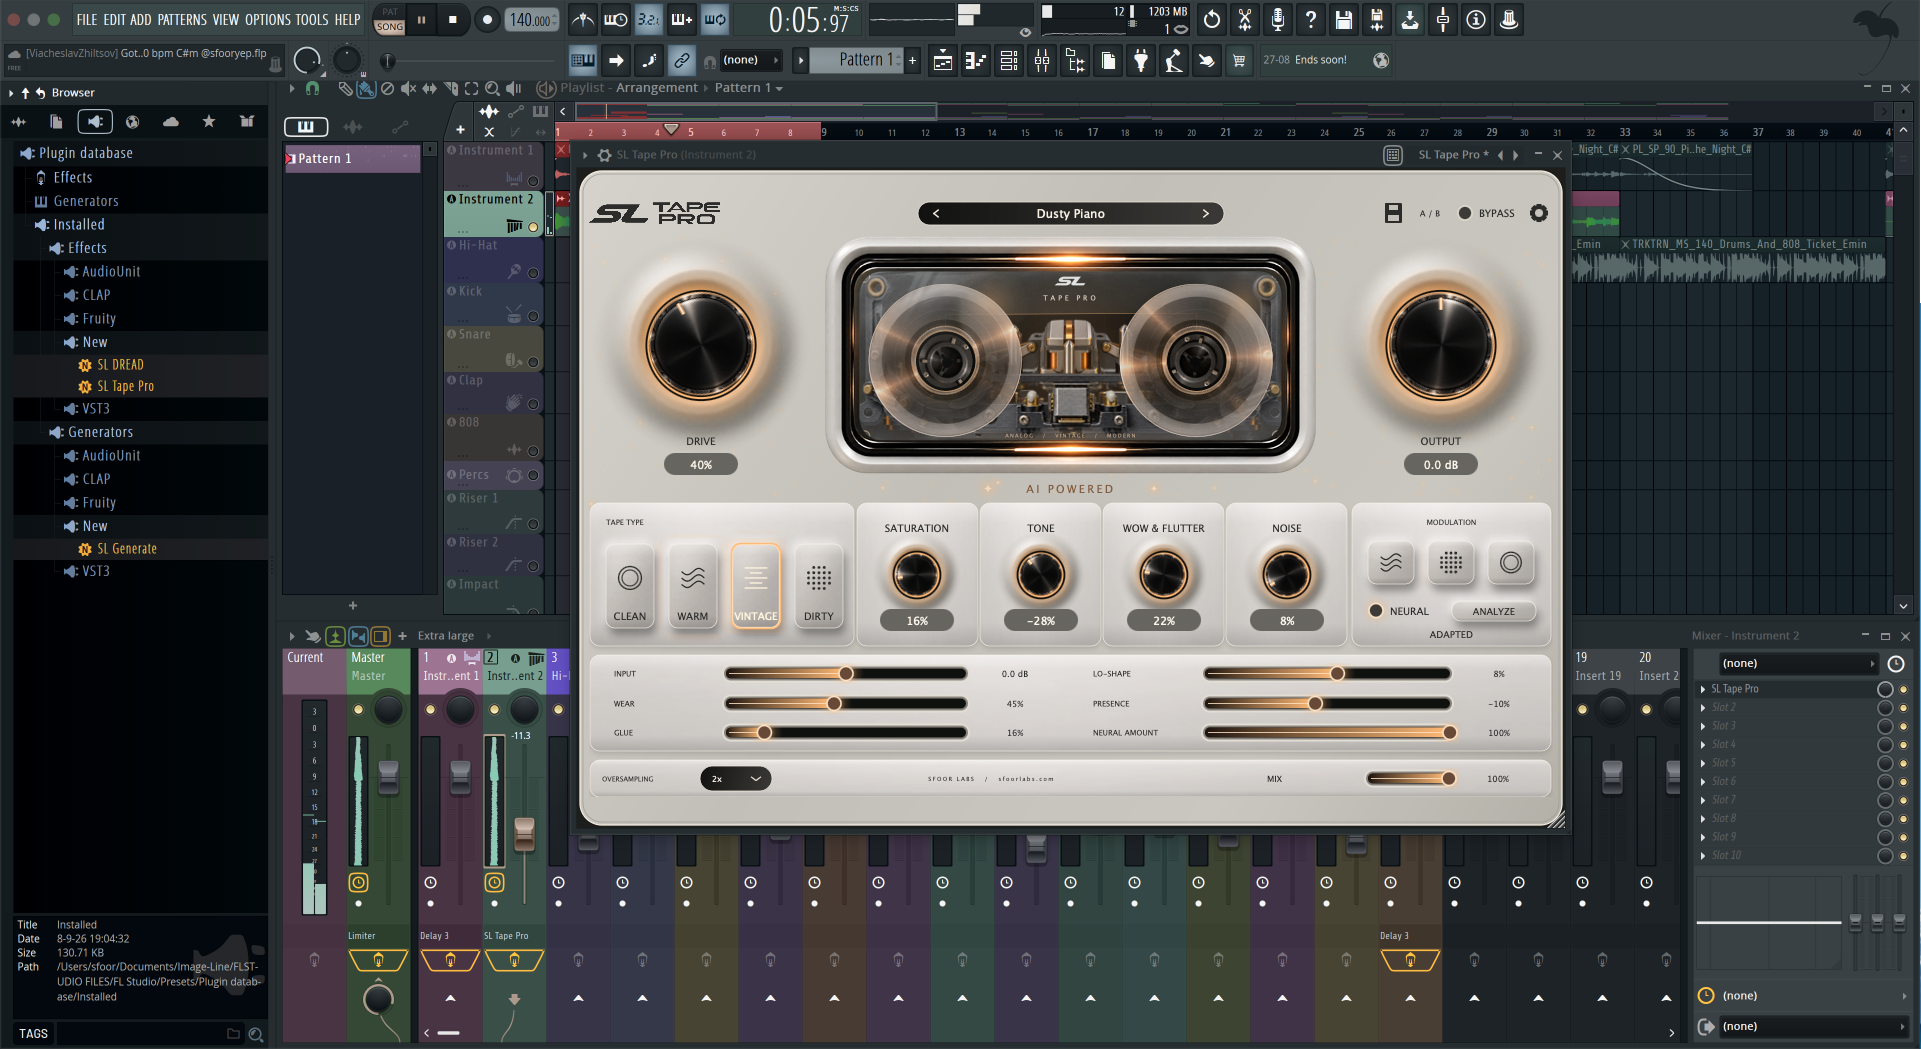Open the channel rack icon in the toolbar

tap(1009, 61)
